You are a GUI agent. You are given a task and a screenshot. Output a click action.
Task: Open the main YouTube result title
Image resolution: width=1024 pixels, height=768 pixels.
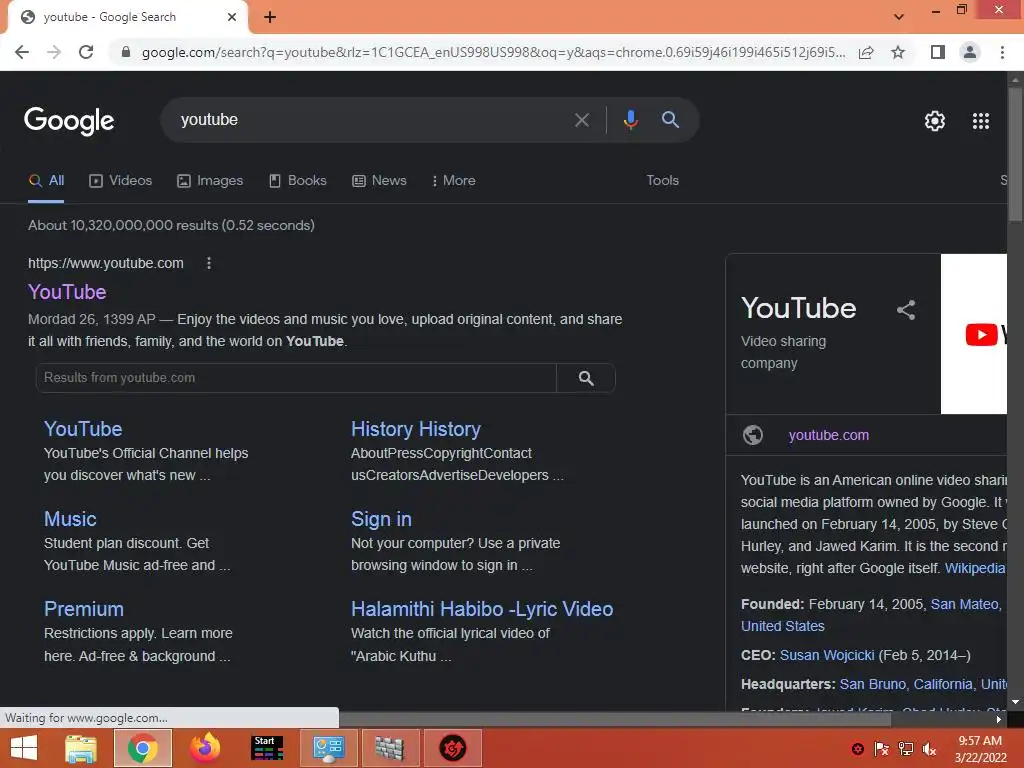tap(67, 292)
